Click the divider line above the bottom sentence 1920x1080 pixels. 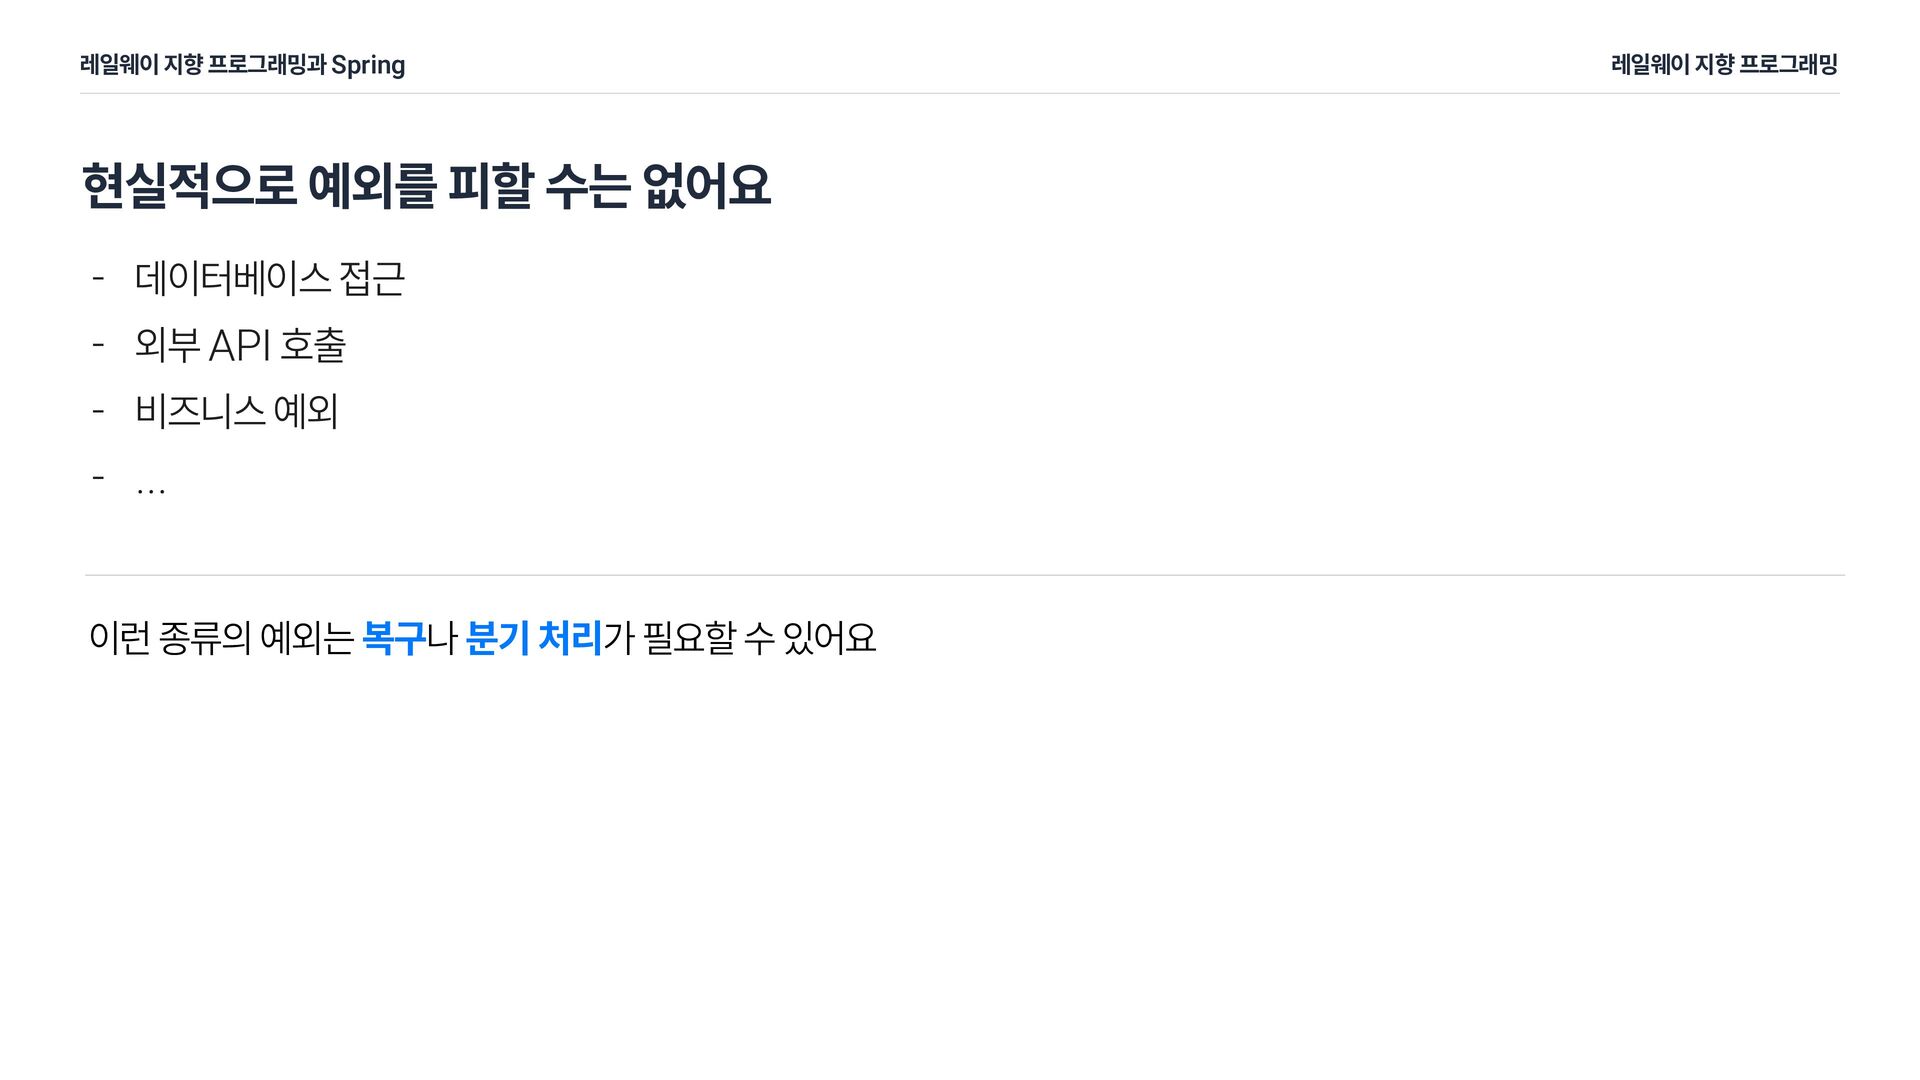click(x=965, y=575)
